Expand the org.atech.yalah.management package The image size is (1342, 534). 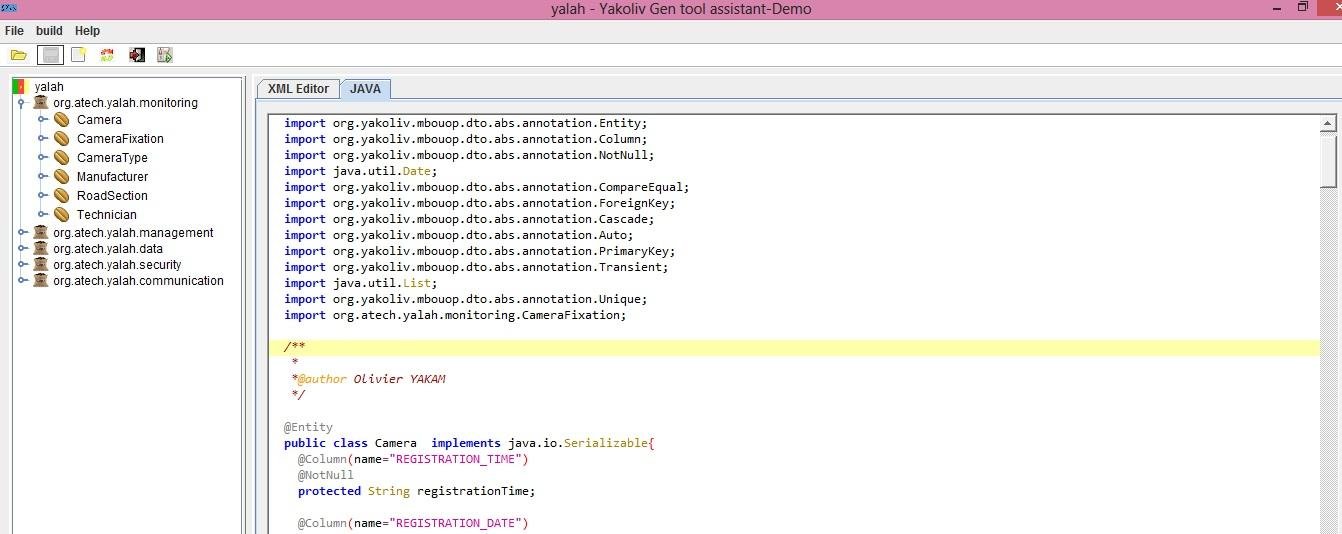22,233
